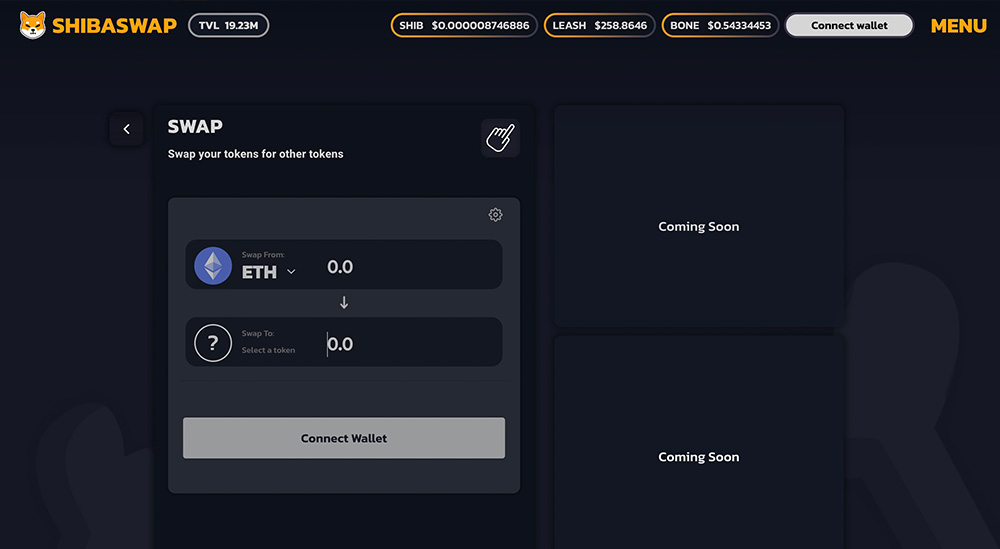Expand the ETH token dropdown chevron
The width and height of the screenshot is (1000, 549).
pos(292,272)
